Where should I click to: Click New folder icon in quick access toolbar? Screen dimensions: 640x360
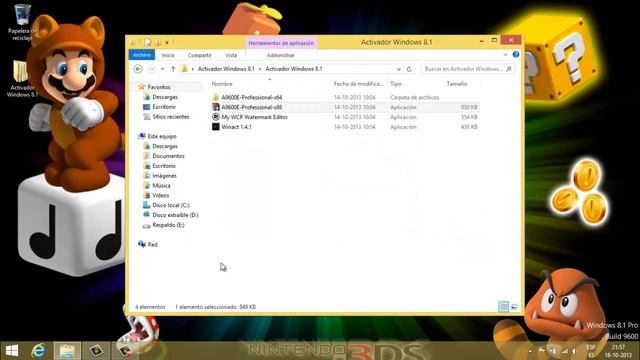click(158, 42)
